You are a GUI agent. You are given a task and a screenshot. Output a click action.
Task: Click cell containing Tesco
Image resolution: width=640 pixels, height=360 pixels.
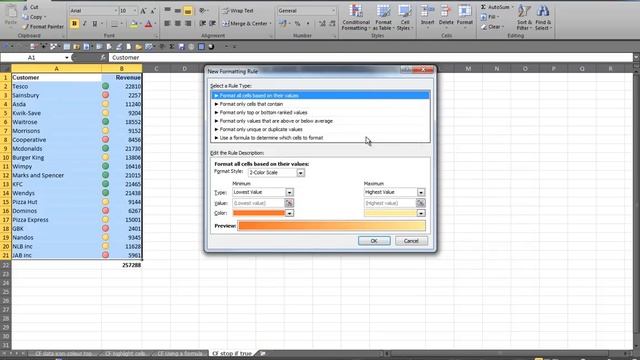[56, 87]
